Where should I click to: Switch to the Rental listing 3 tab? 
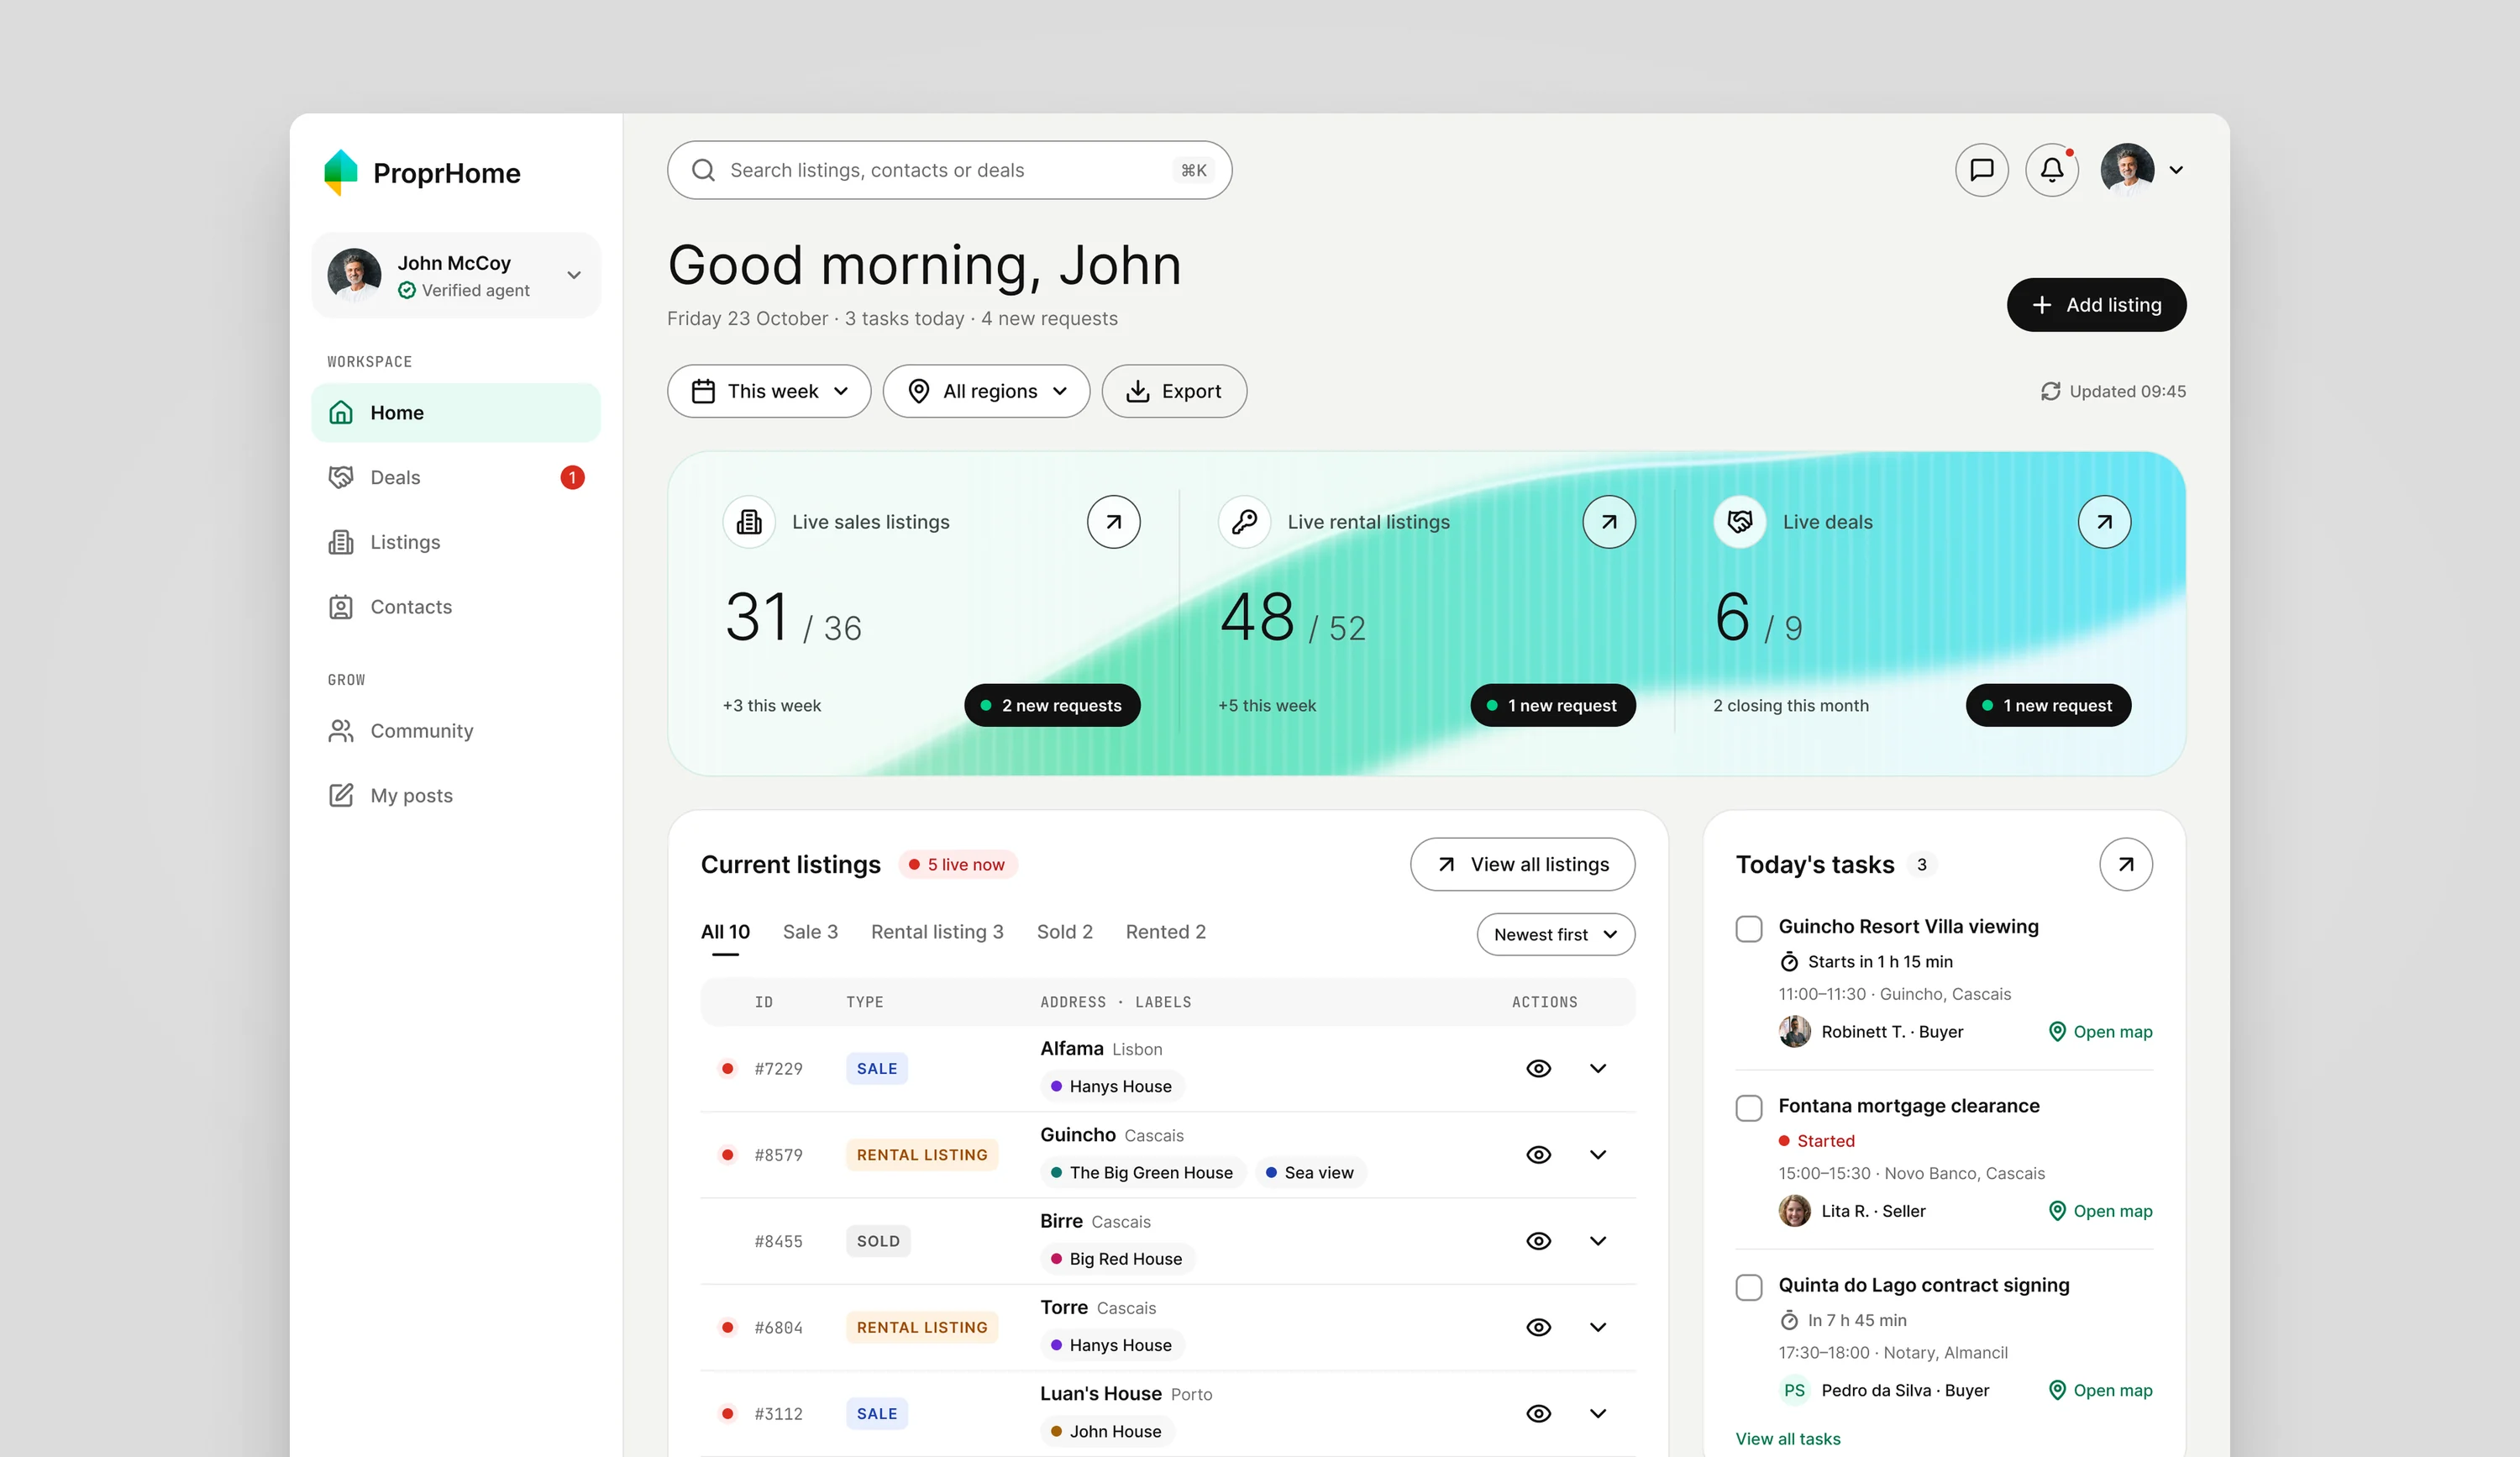[937, 931]
